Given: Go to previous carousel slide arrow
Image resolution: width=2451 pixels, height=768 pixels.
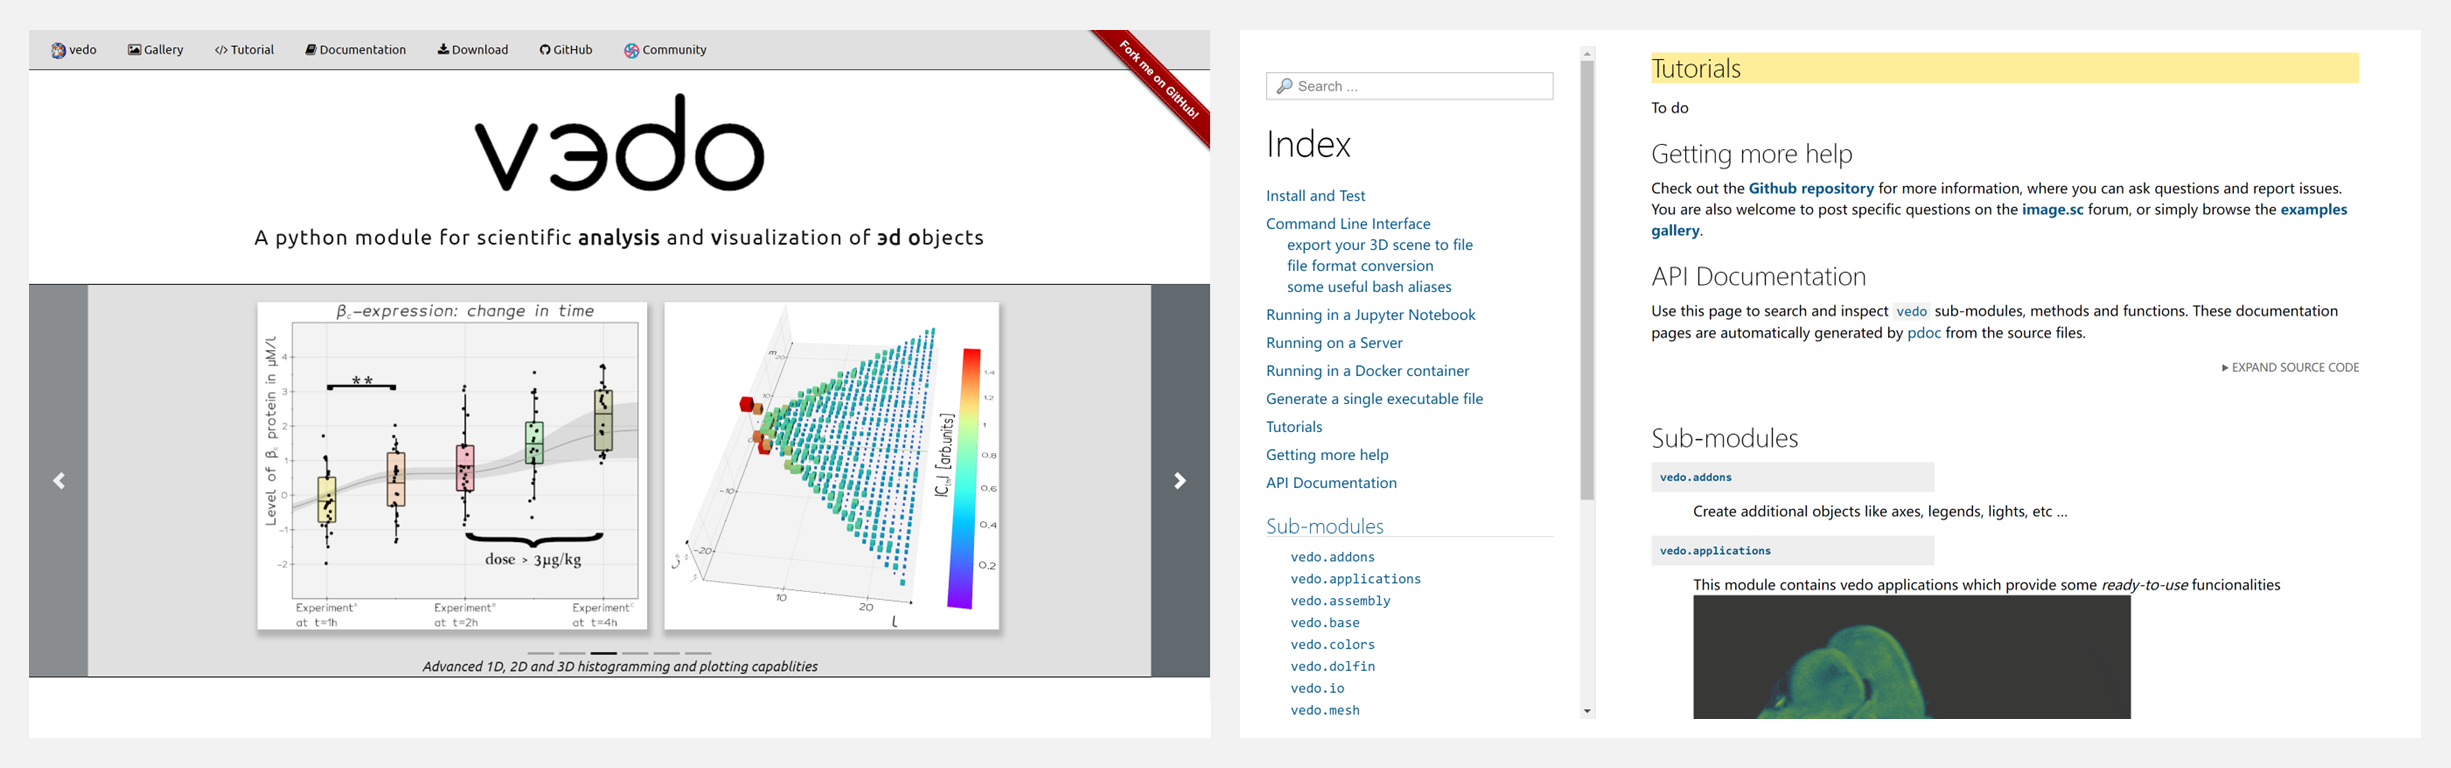Looking at the screenshot, I should [x=59, y=481].
